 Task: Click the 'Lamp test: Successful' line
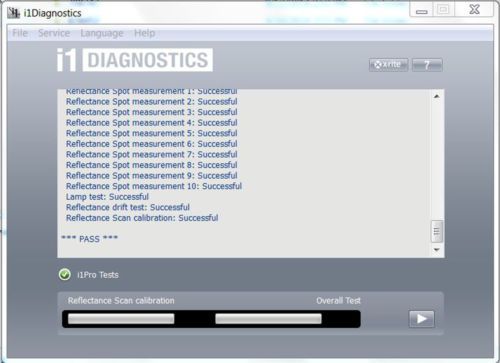click(107, 197)
